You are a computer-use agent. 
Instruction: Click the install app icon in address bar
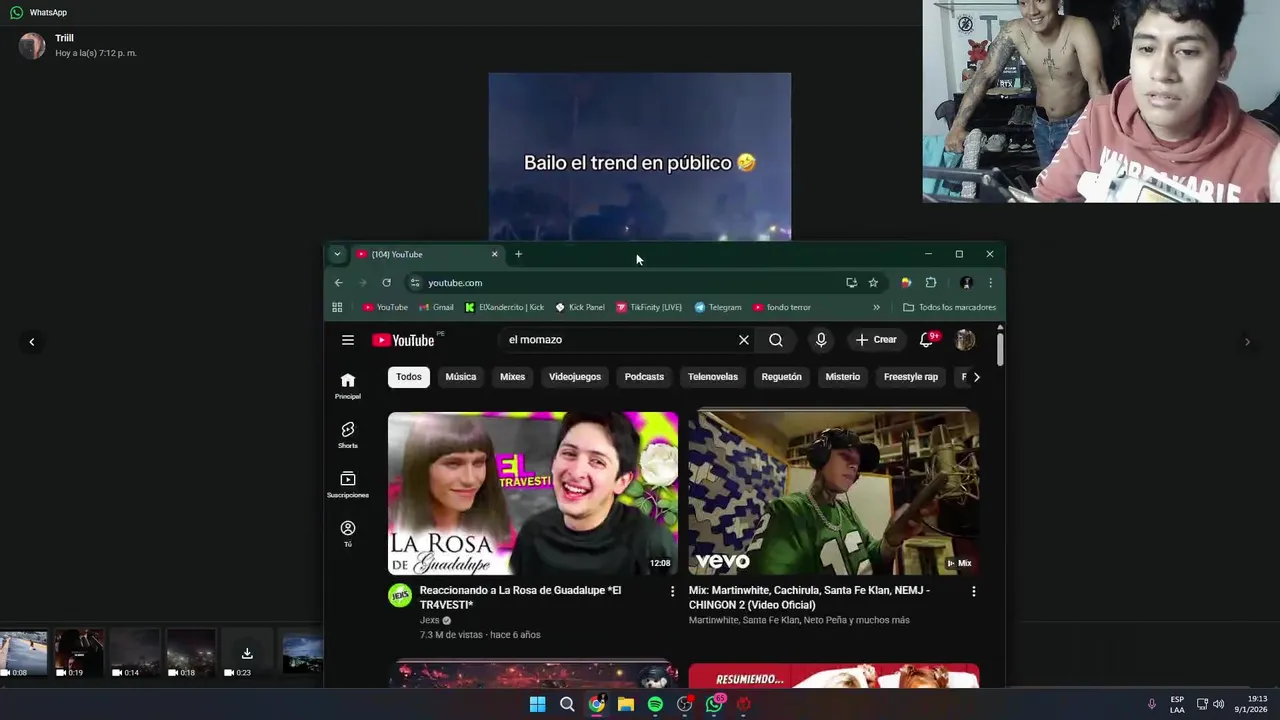(851, 283)
